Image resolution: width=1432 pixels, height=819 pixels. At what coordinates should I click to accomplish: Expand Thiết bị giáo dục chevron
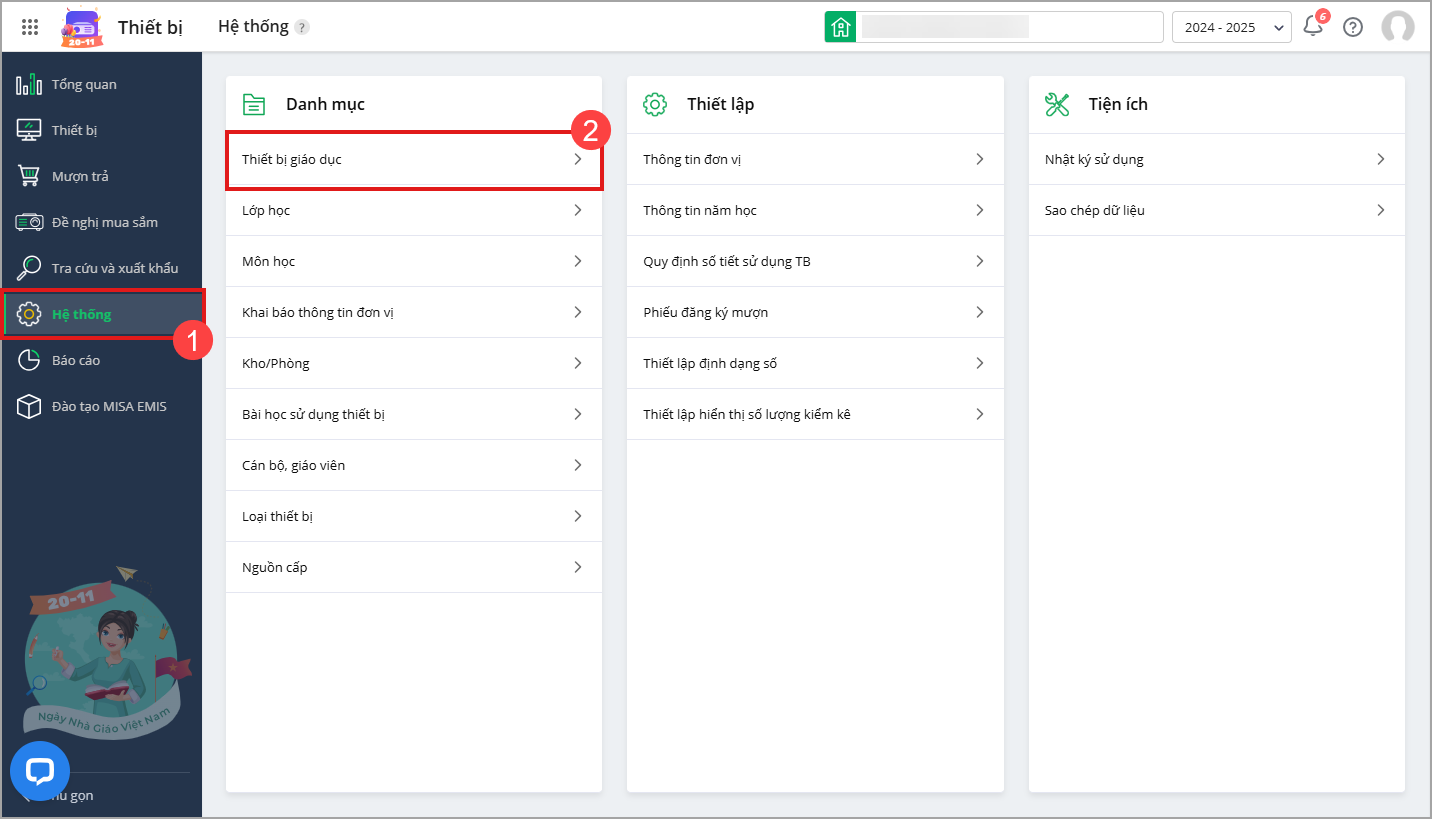[x=577, y=159]
